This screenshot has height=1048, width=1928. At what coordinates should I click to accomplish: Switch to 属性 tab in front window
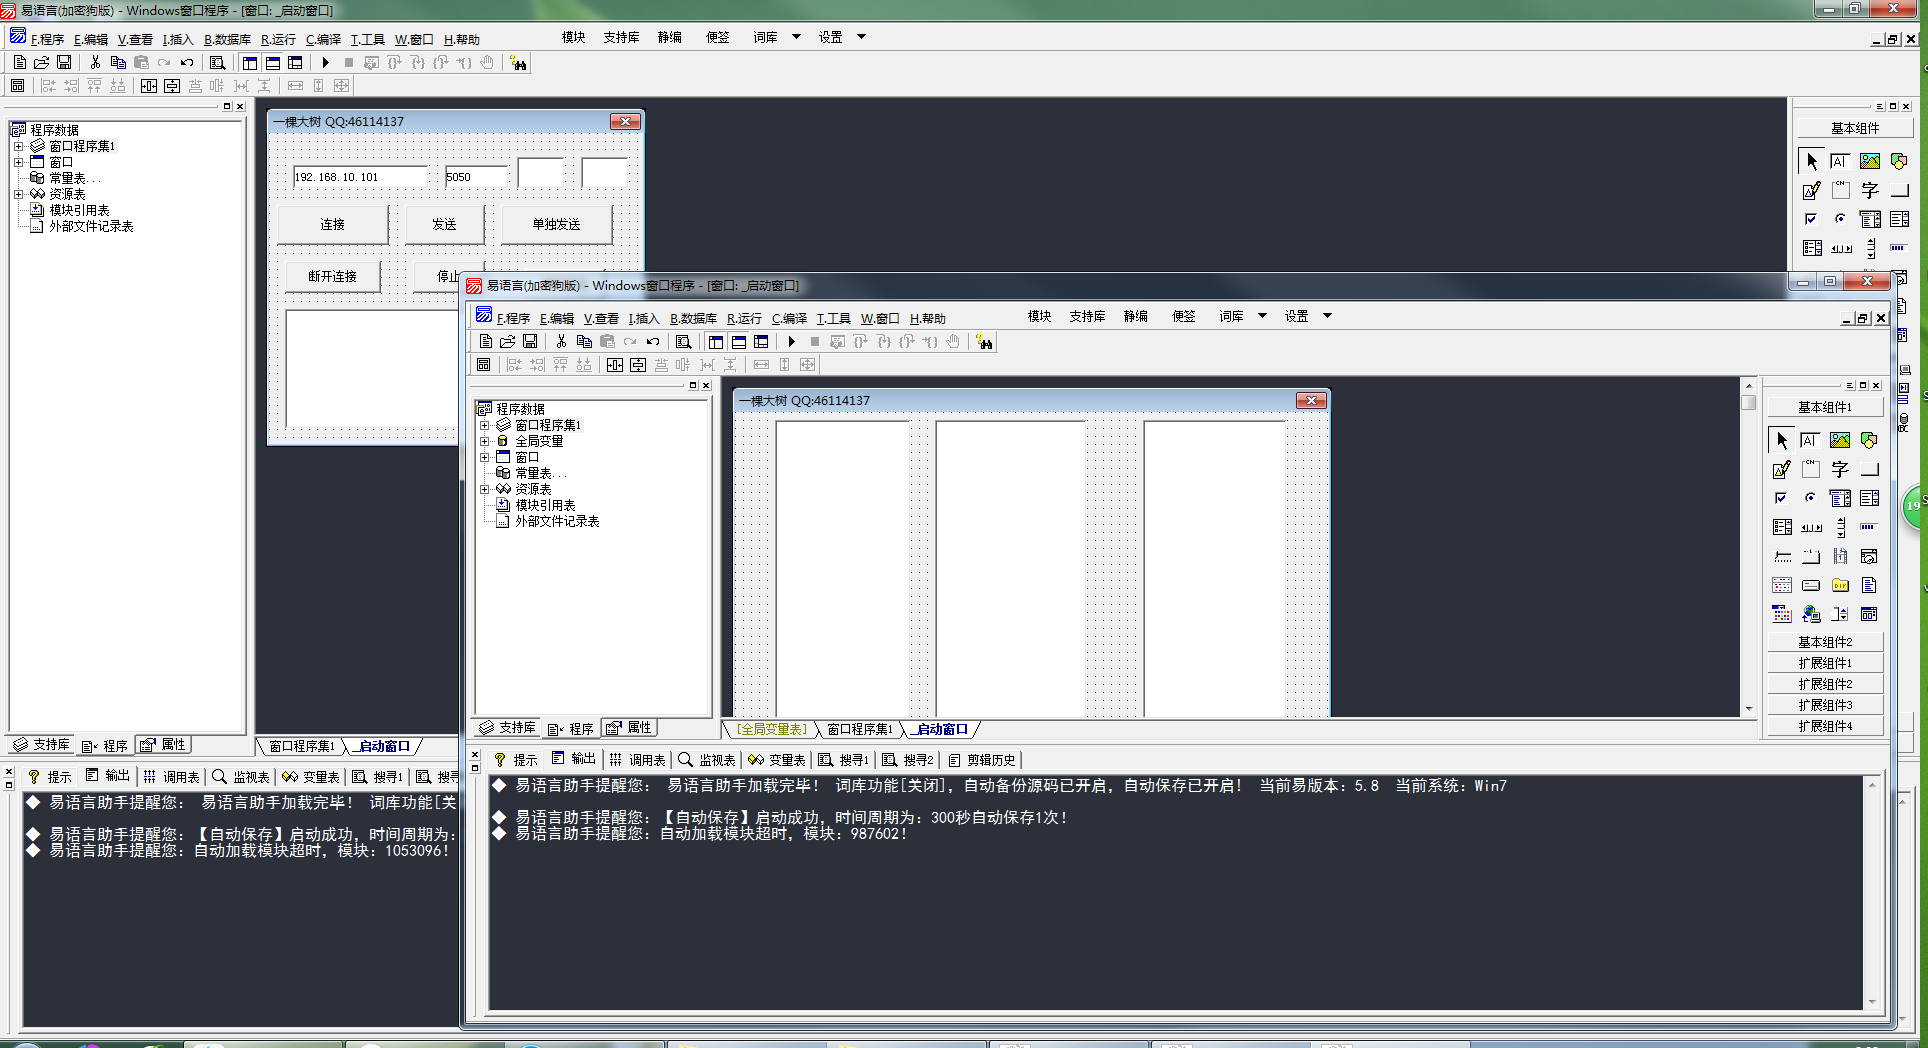point(630,728)
